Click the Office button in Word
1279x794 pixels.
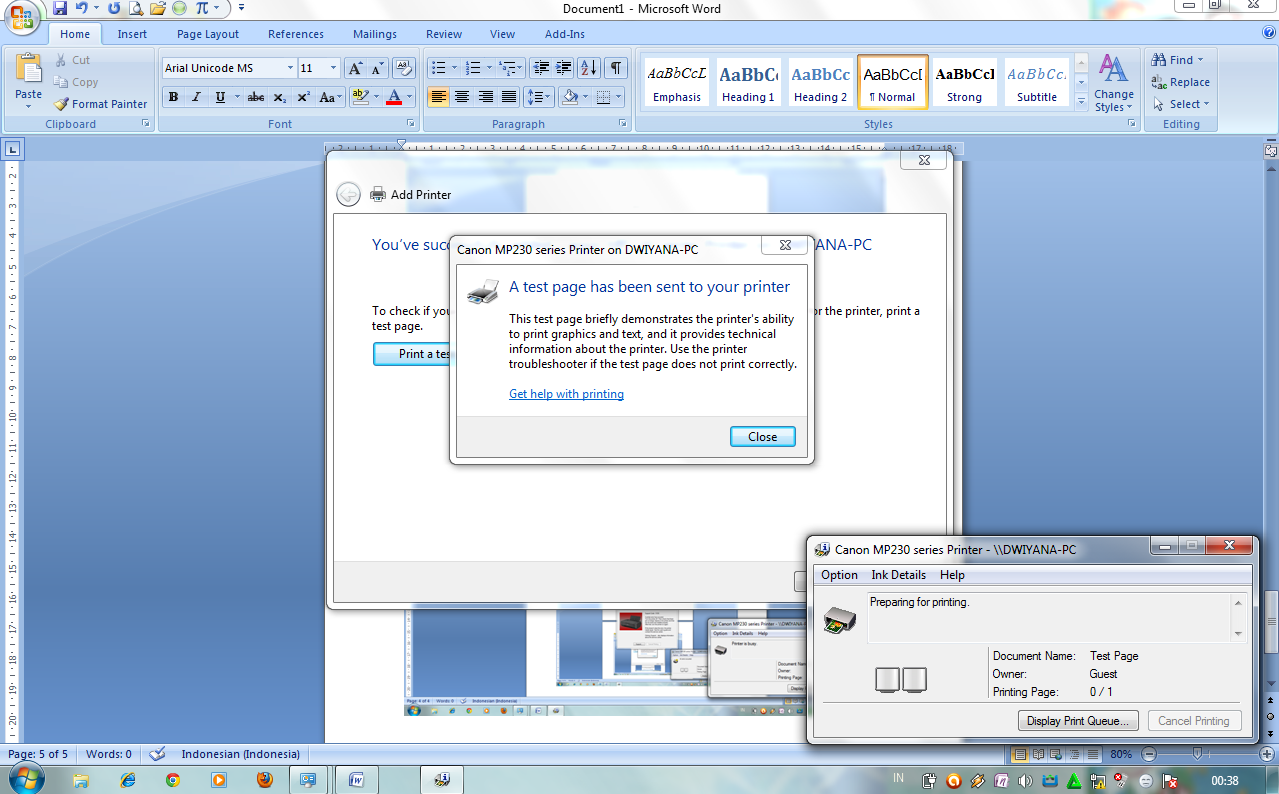tap(21, 18)
